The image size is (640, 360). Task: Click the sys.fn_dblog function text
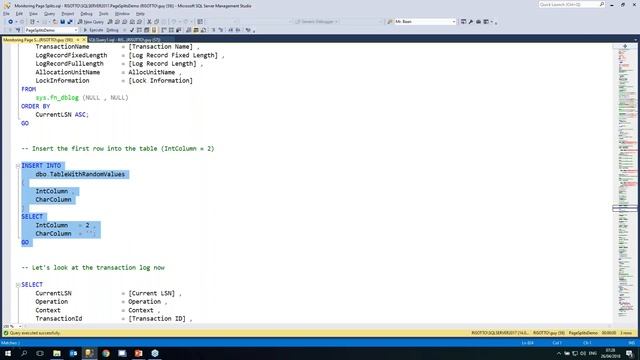[57, 98]
